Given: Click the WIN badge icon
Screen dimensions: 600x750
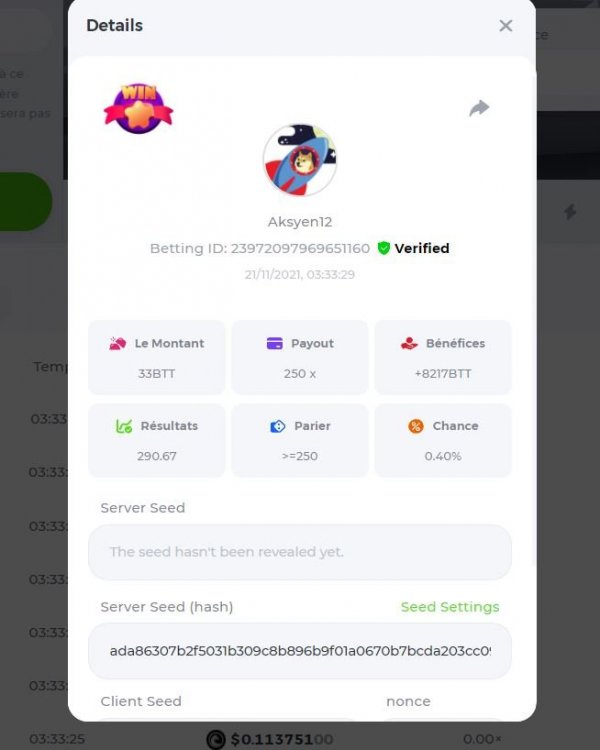Looking at the screenshot, I should (x=138, y=108).
